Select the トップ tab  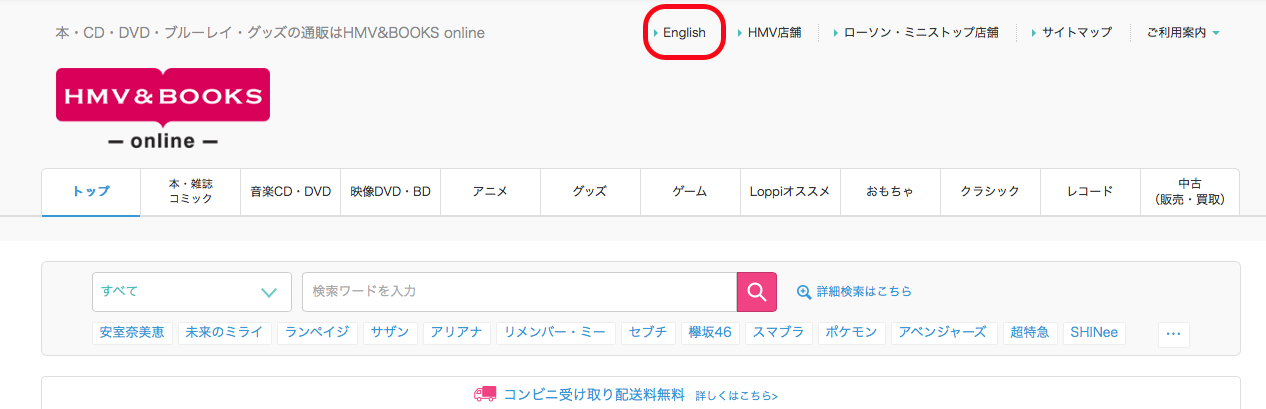91,192
